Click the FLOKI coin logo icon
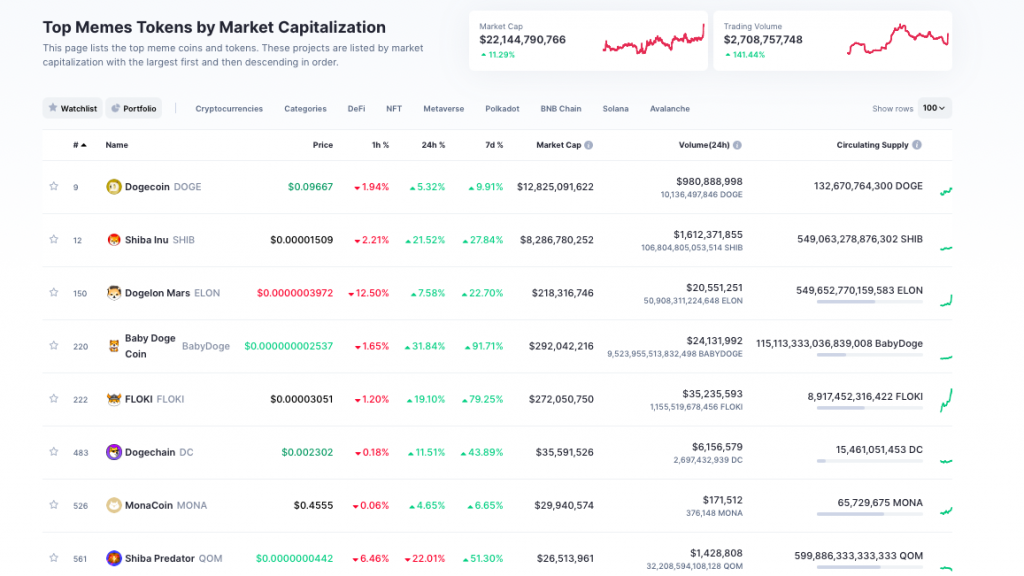 (114, 399)
